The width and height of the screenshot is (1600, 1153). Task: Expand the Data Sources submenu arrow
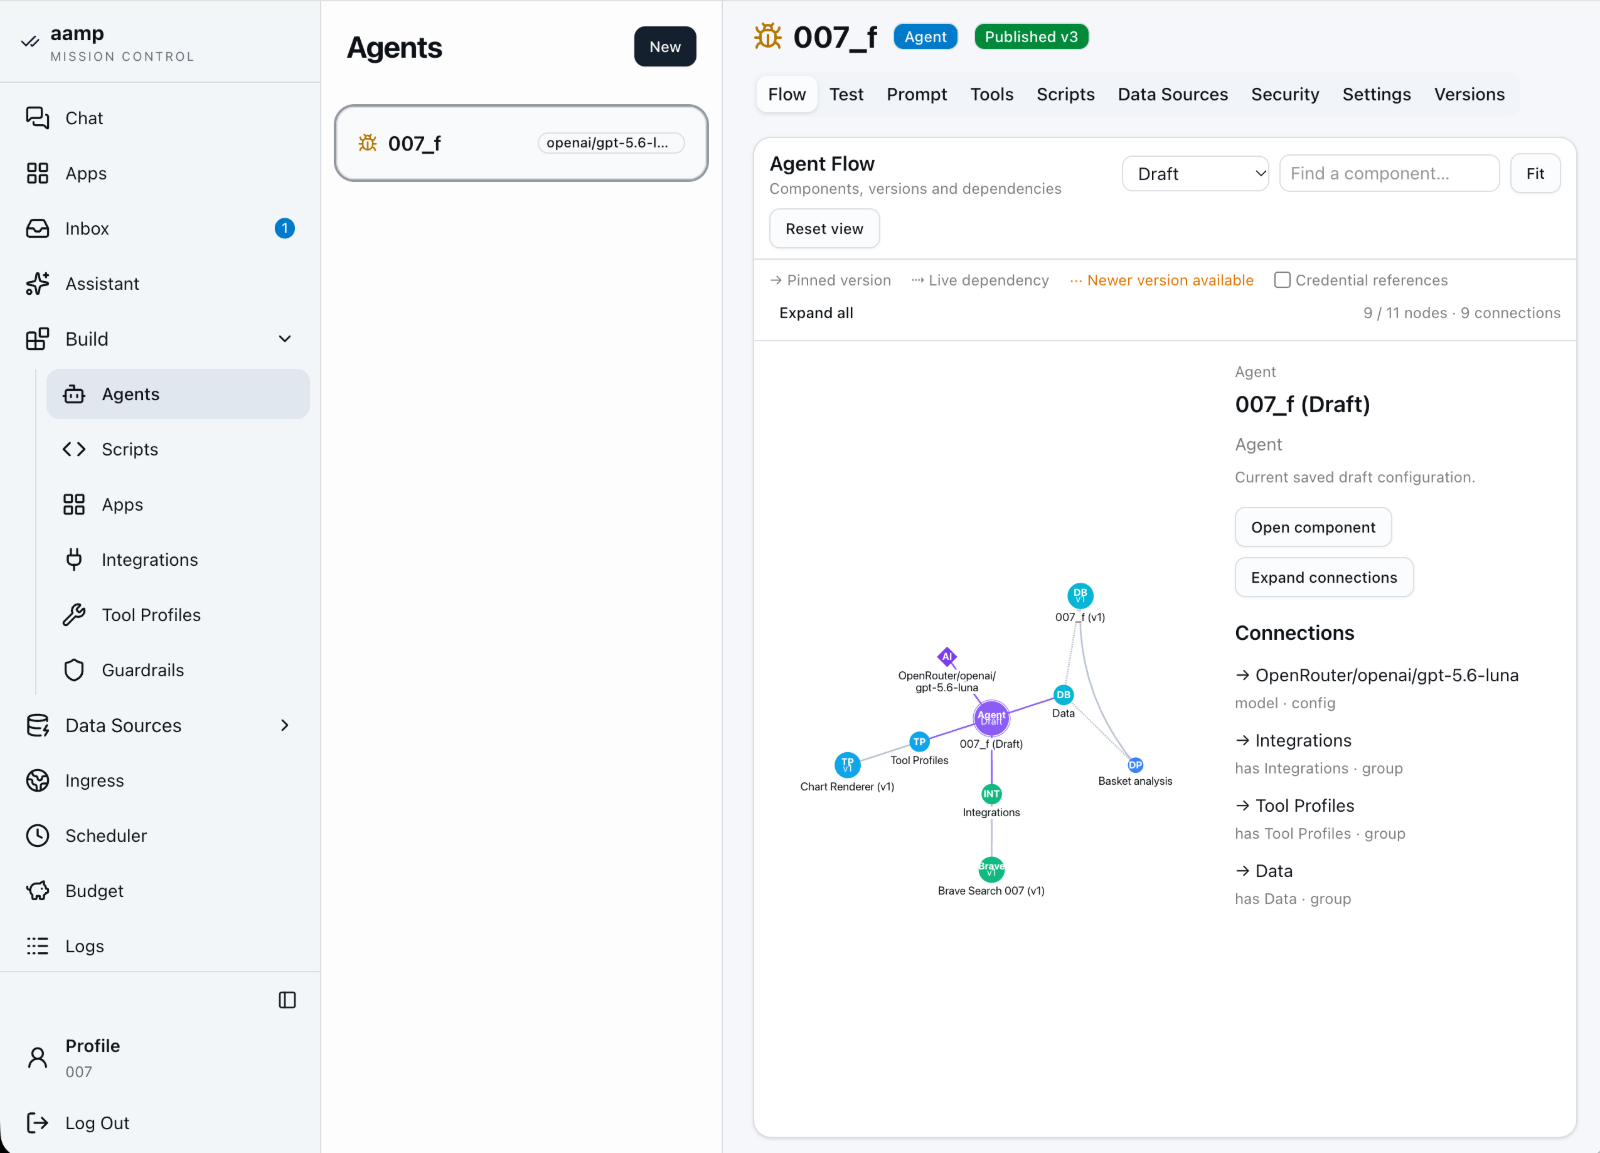point(285,726)
